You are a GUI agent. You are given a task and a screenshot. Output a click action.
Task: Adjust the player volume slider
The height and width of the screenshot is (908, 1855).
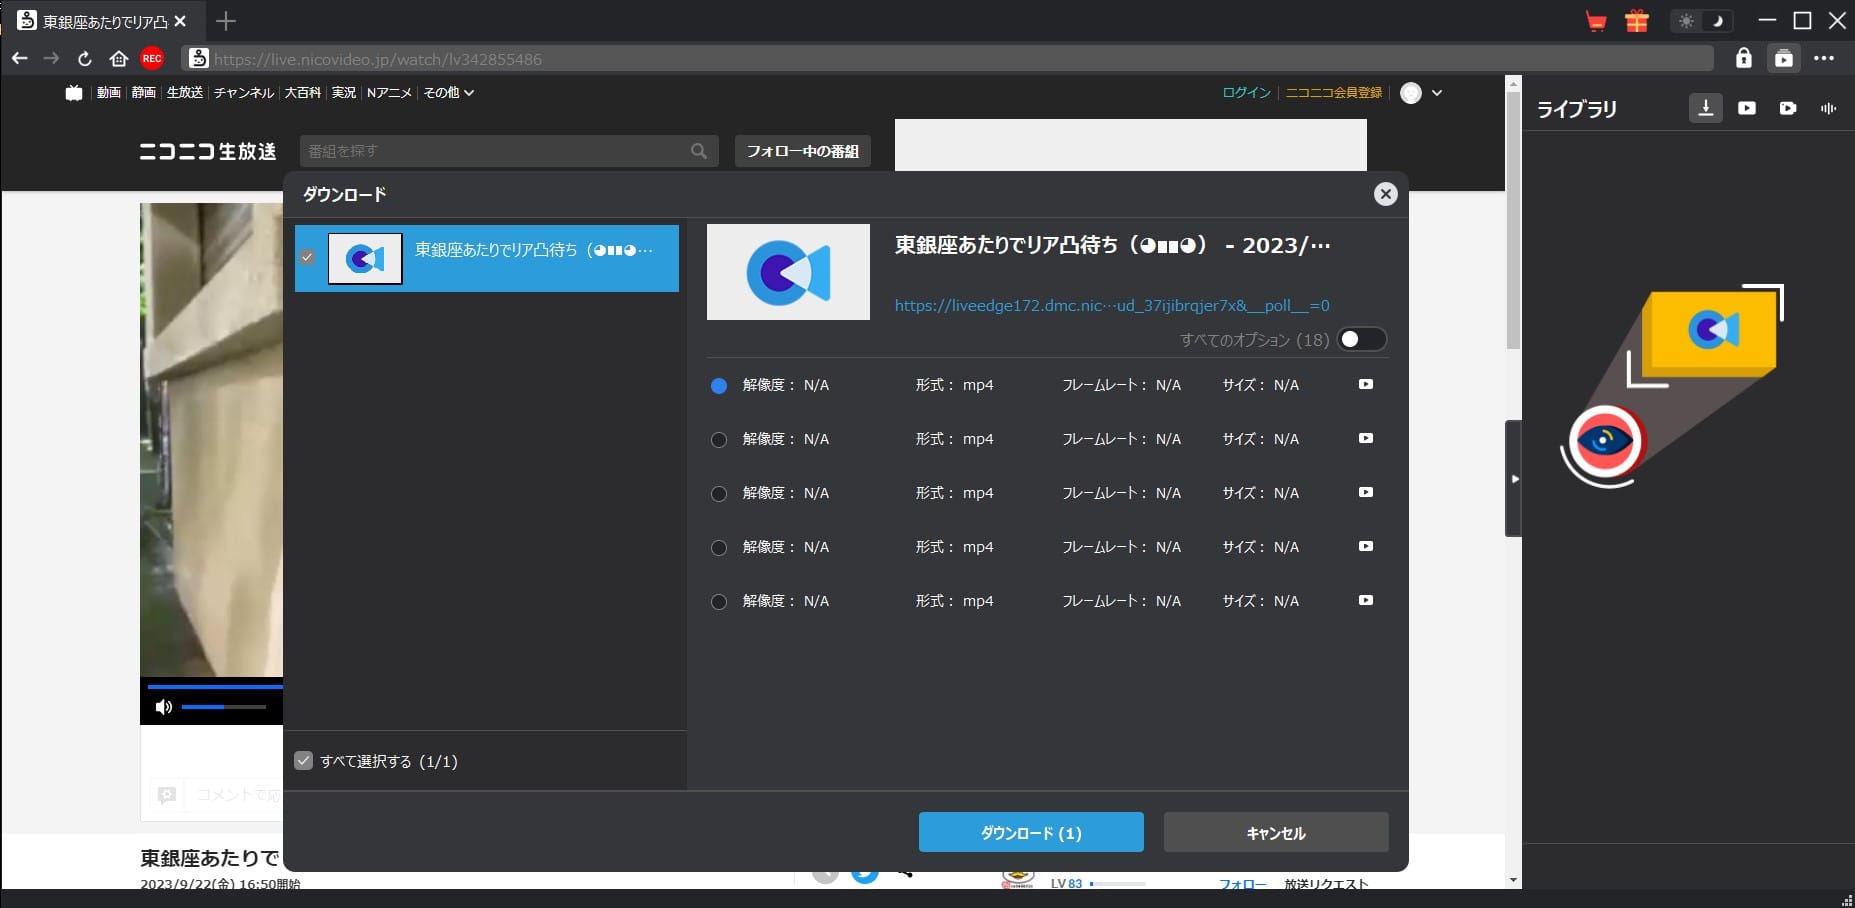click(x=224, y=707)
